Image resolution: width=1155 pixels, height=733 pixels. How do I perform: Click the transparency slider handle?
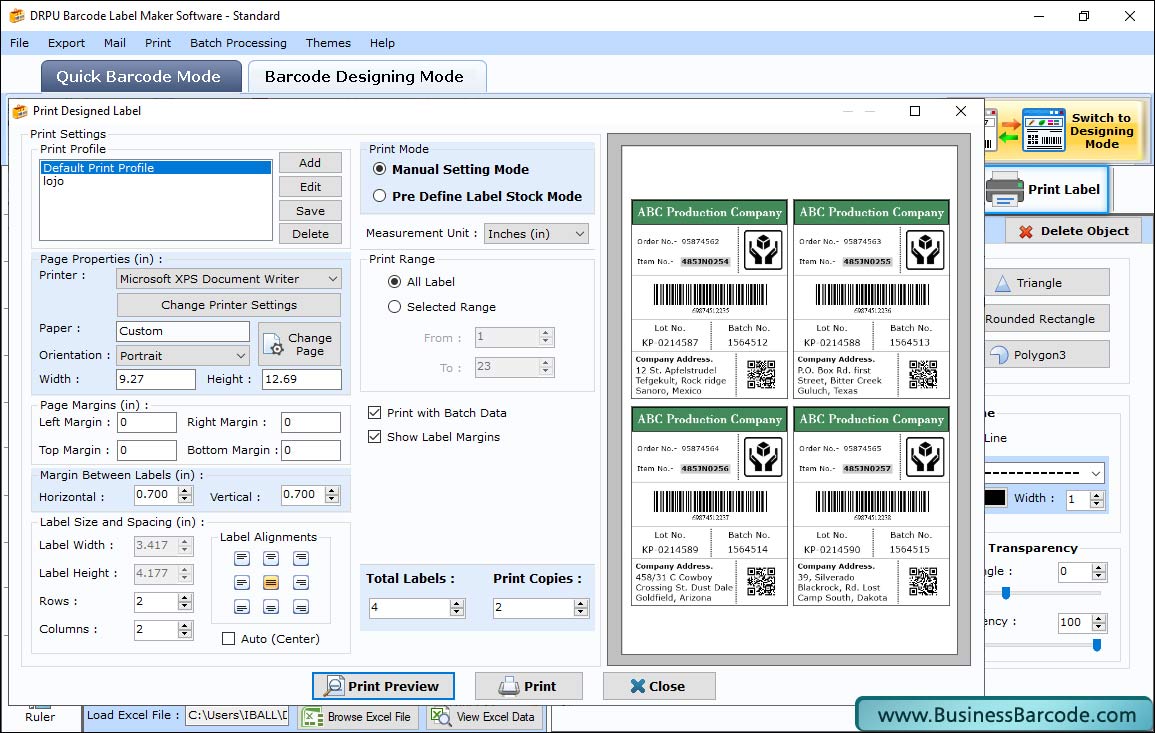1097,645
